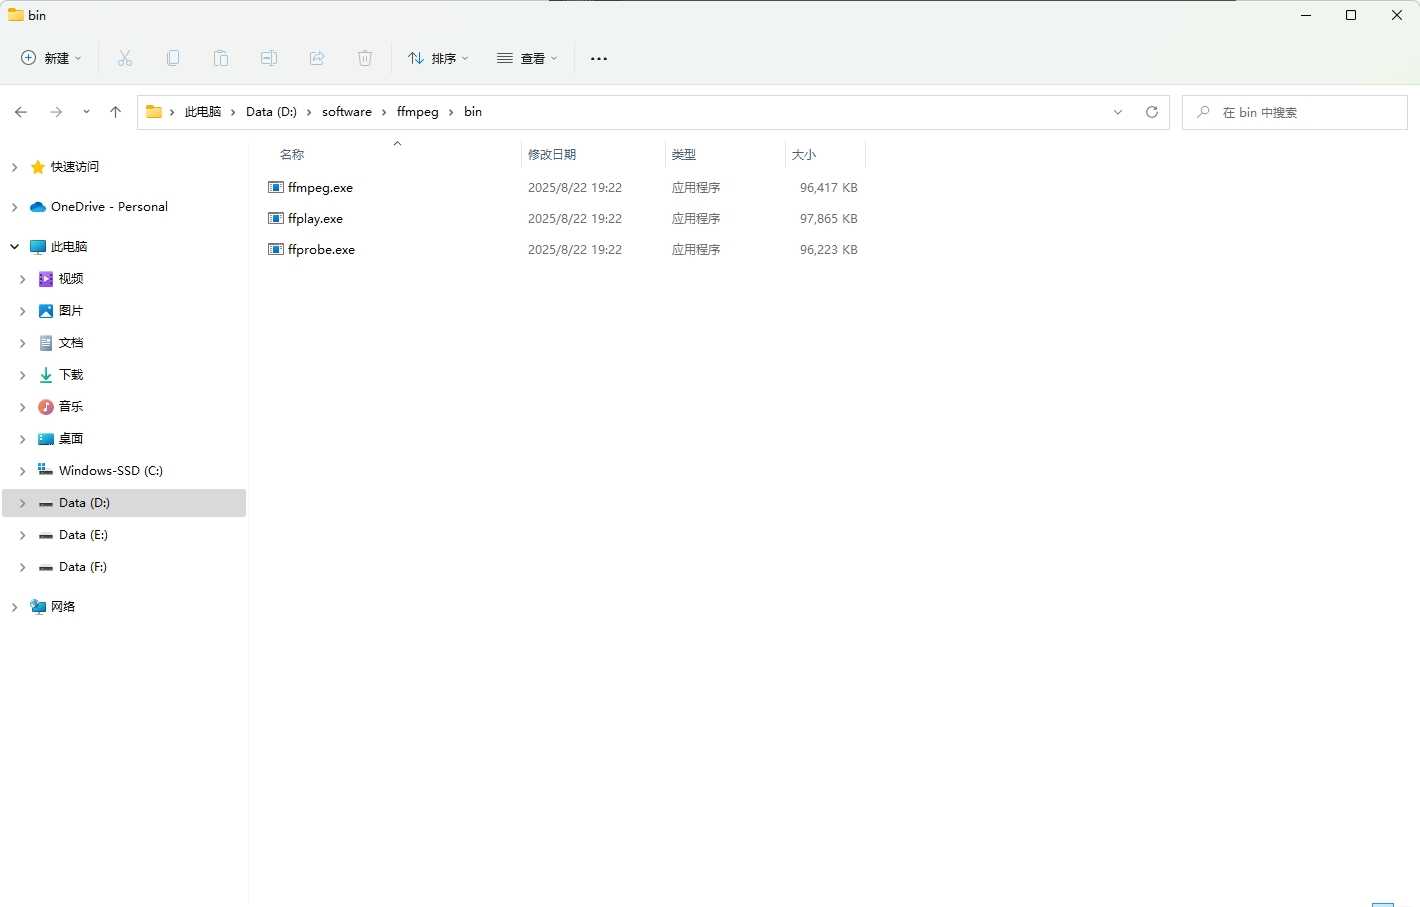
Task: Click the Delete trash can icon
Action: 365,58
